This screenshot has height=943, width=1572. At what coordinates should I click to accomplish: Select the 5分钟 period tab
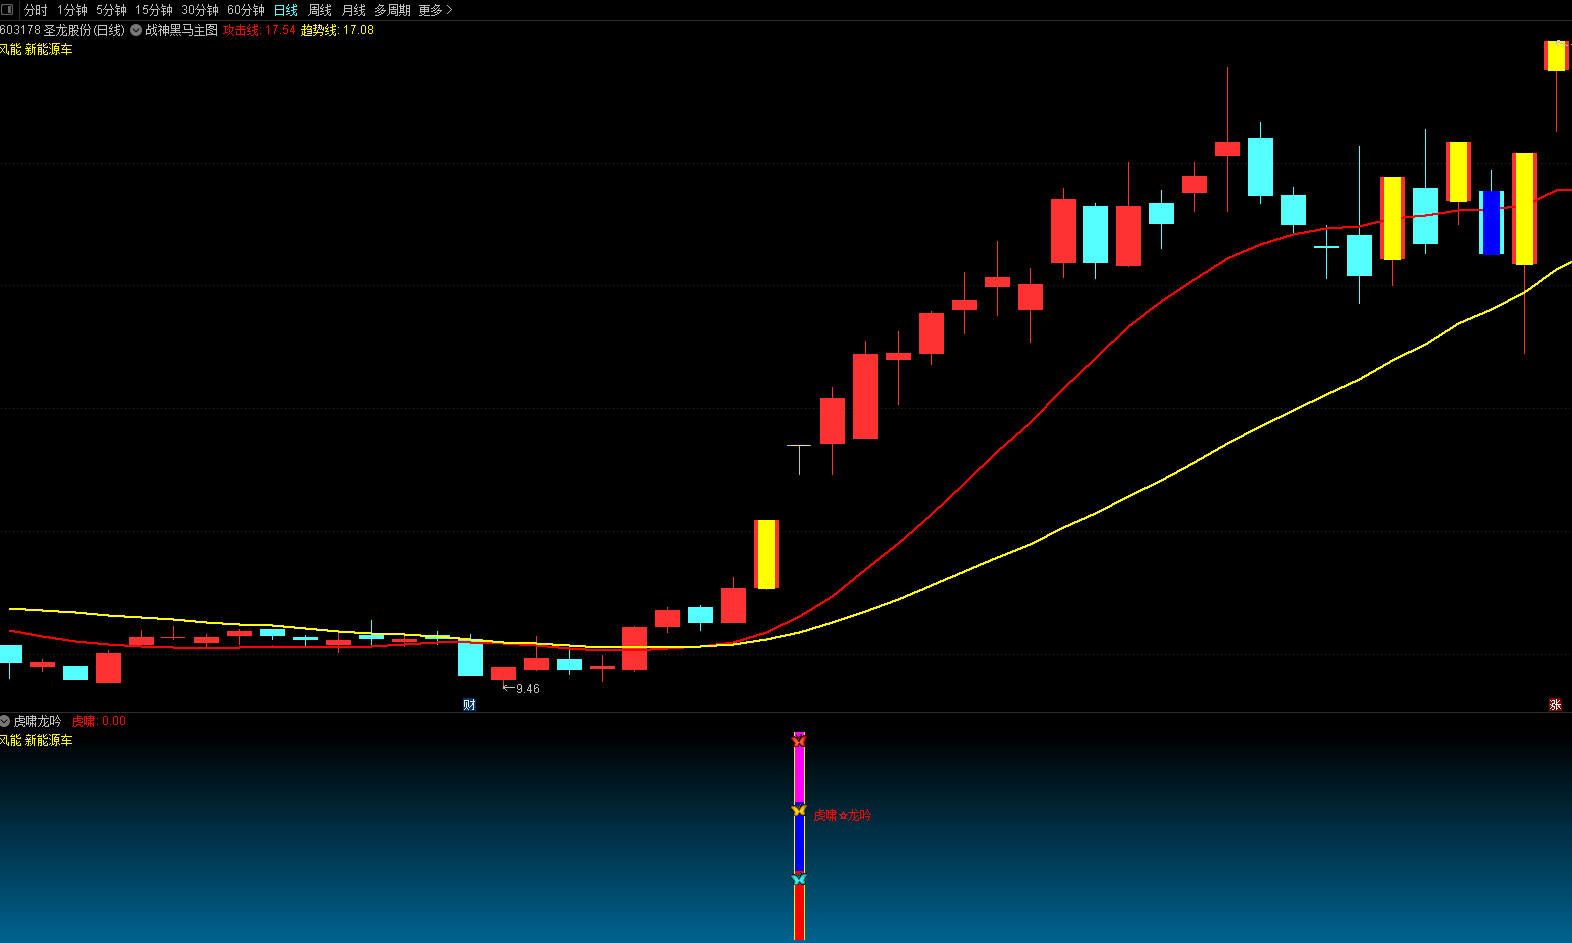tap(111, 10)
